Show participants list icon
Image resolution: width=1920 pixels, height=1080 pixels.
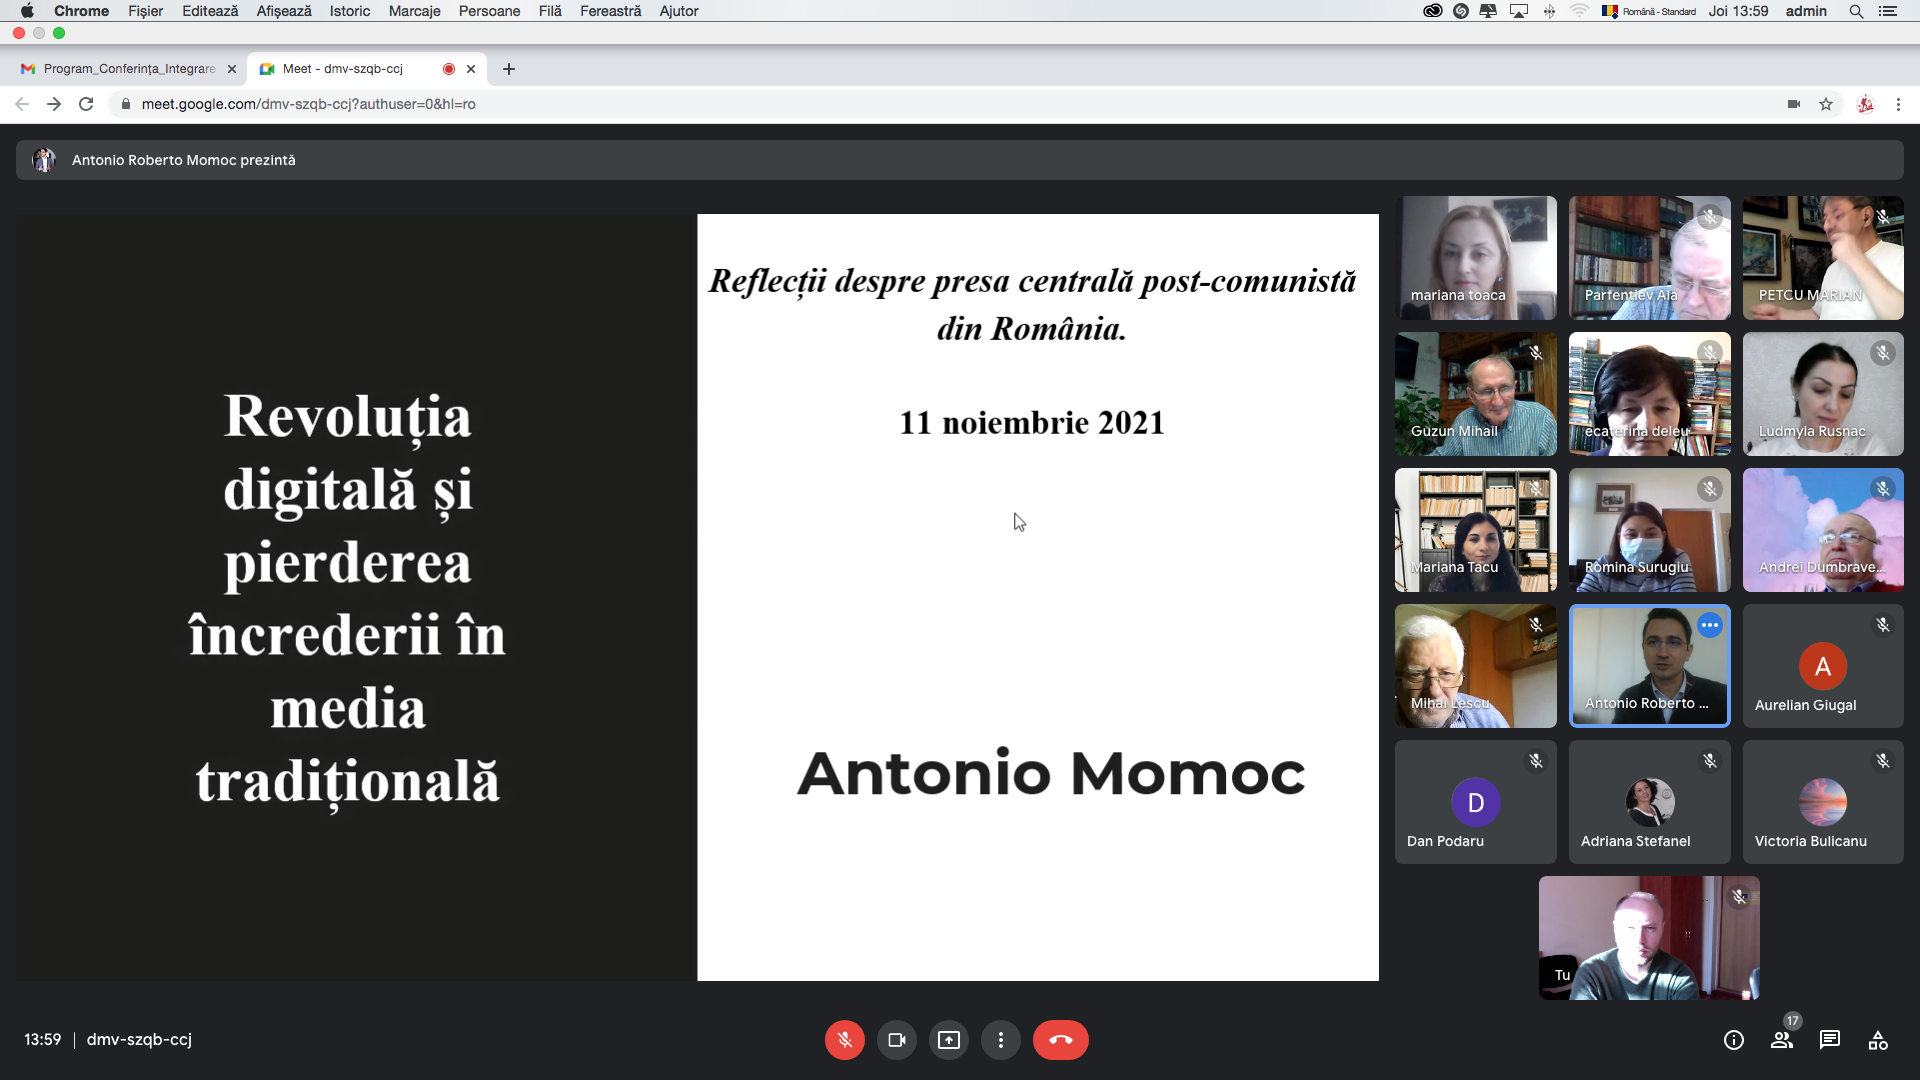1782,1040
